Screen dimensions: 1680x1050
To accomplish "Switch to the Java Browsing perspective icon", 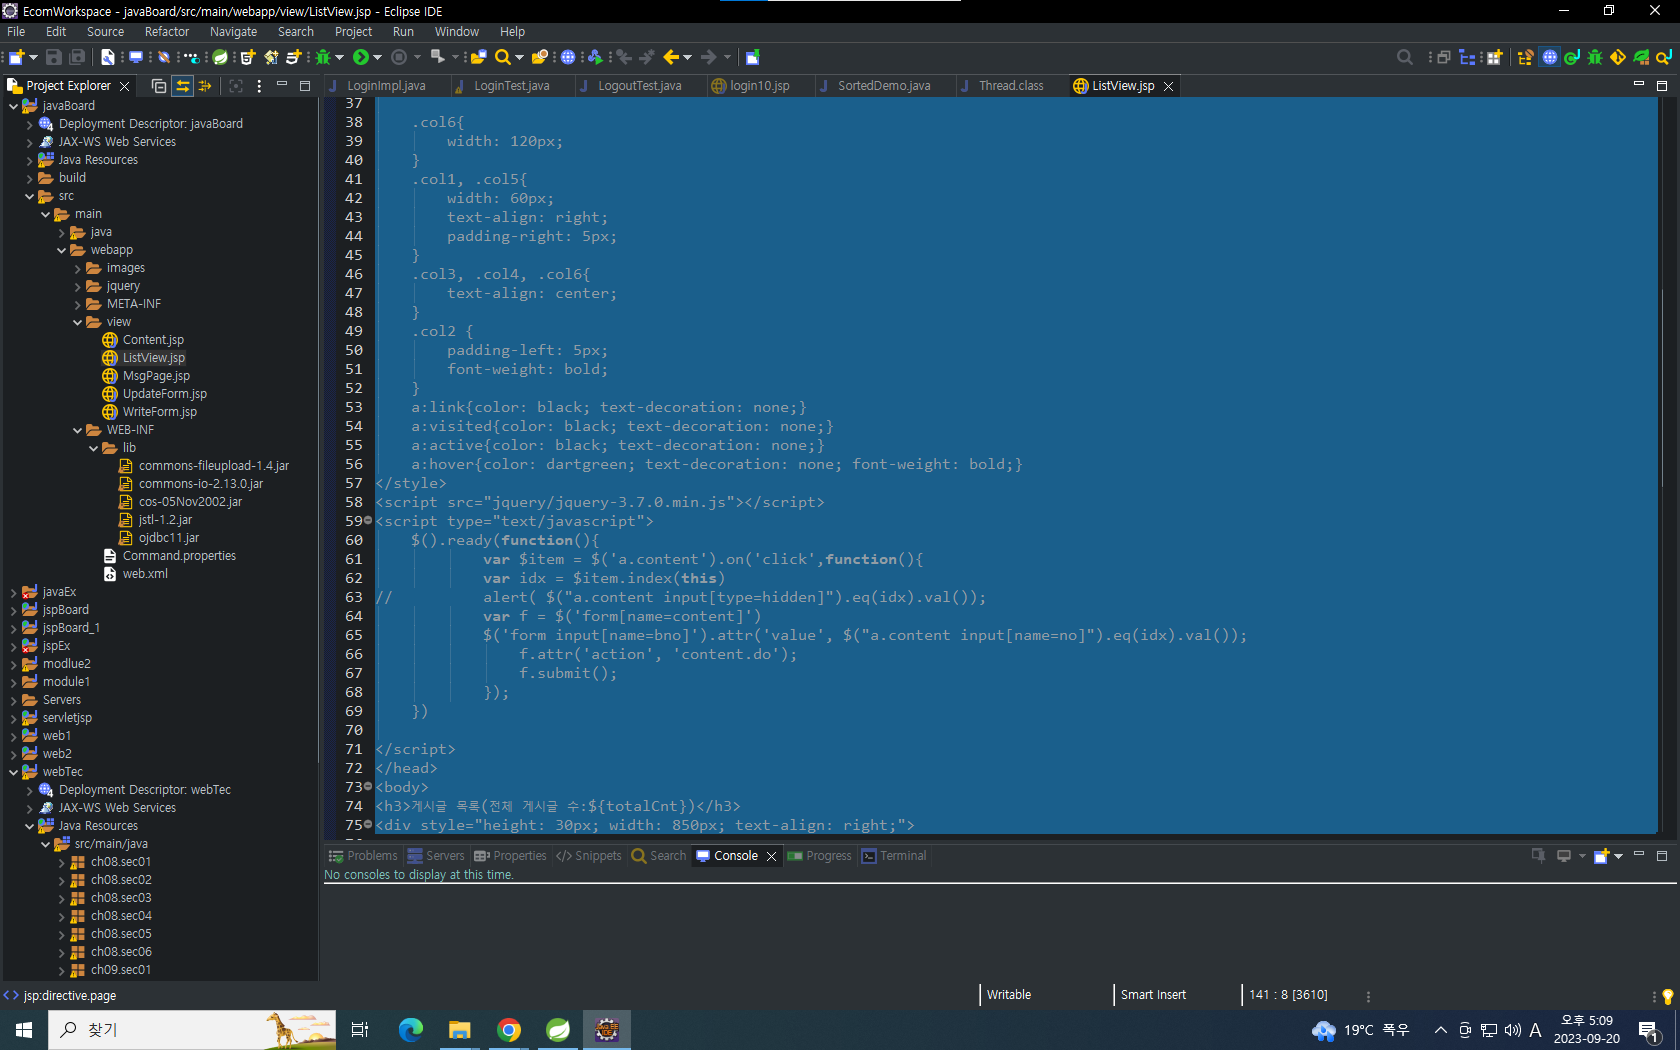I will 1664,57.
